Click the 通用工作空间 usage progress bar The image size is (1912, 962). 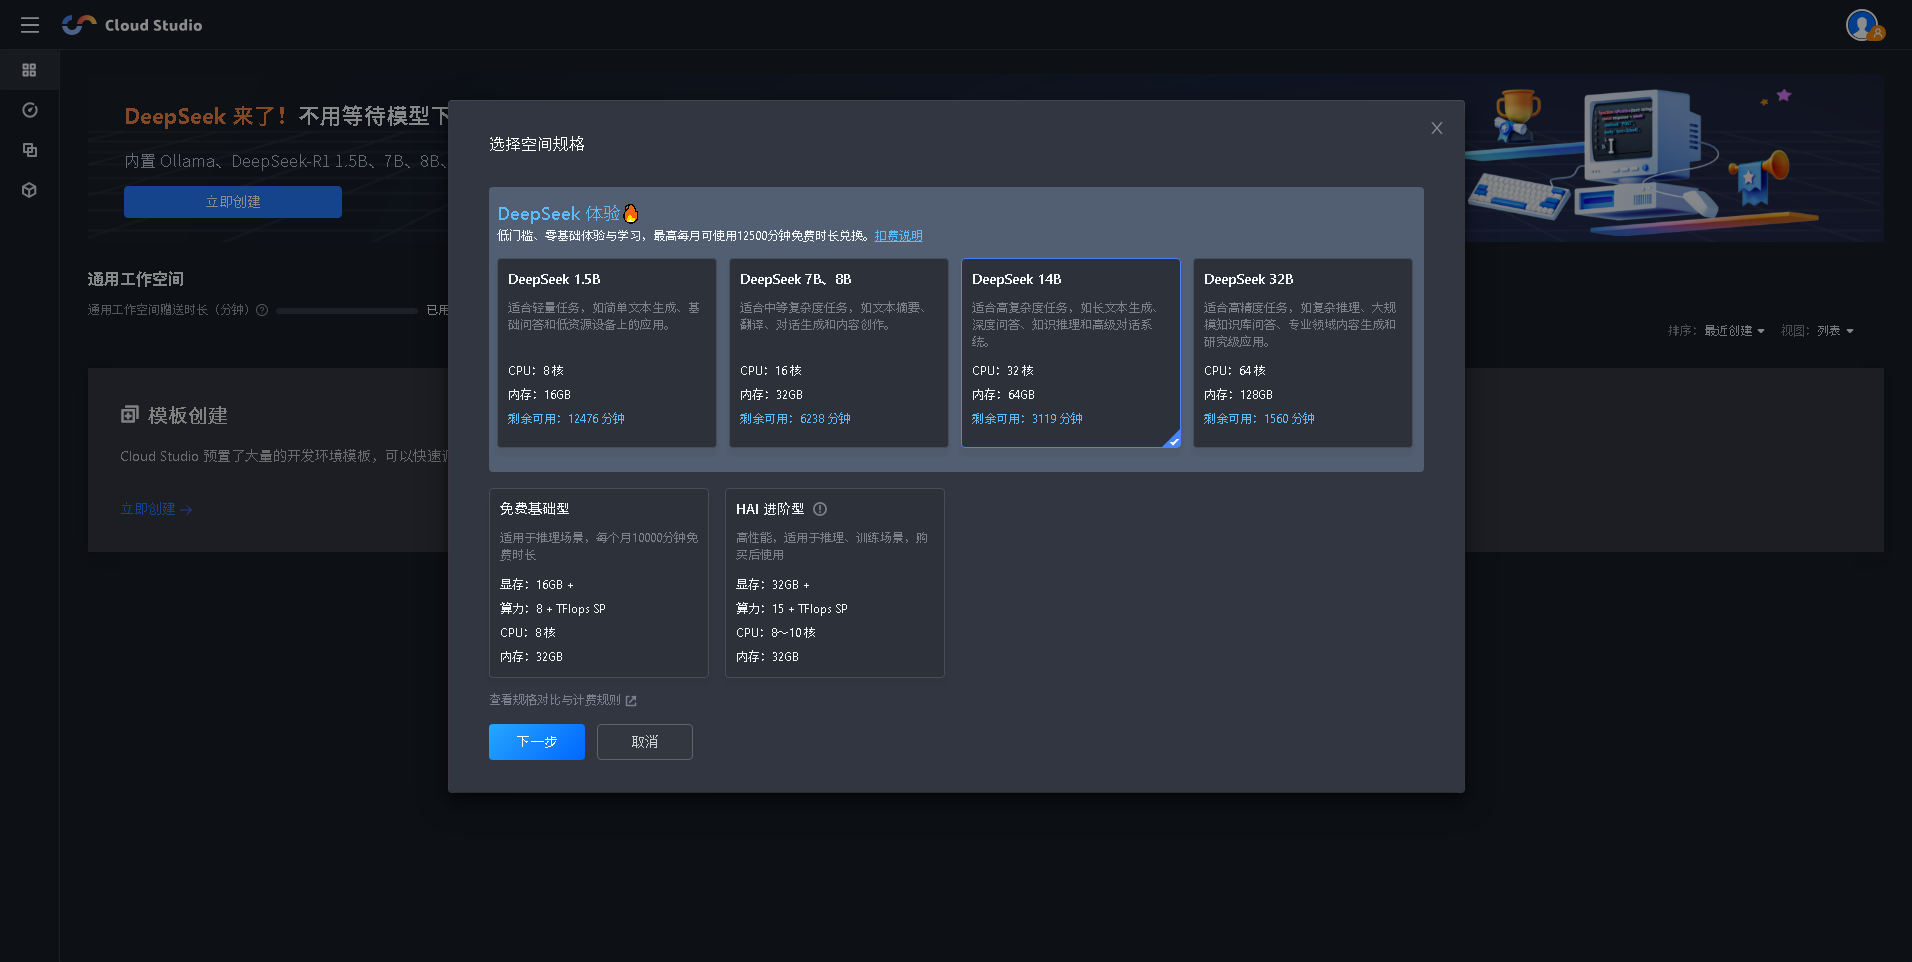[x=345, y=310]
